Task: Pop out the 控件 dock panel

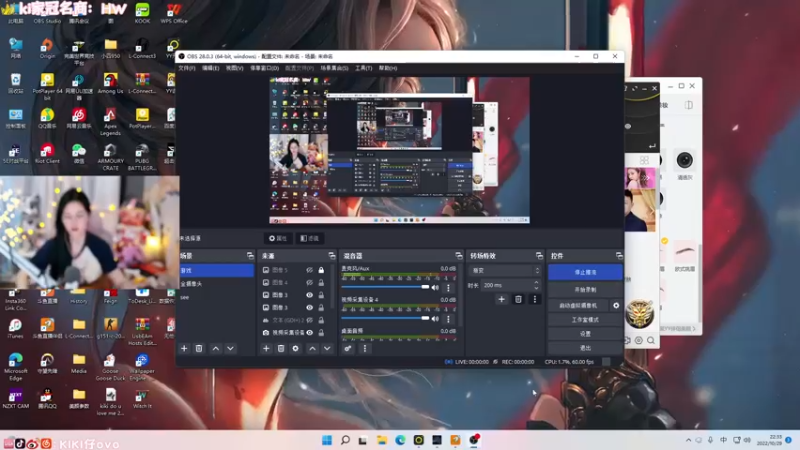Action: [619, 256]
